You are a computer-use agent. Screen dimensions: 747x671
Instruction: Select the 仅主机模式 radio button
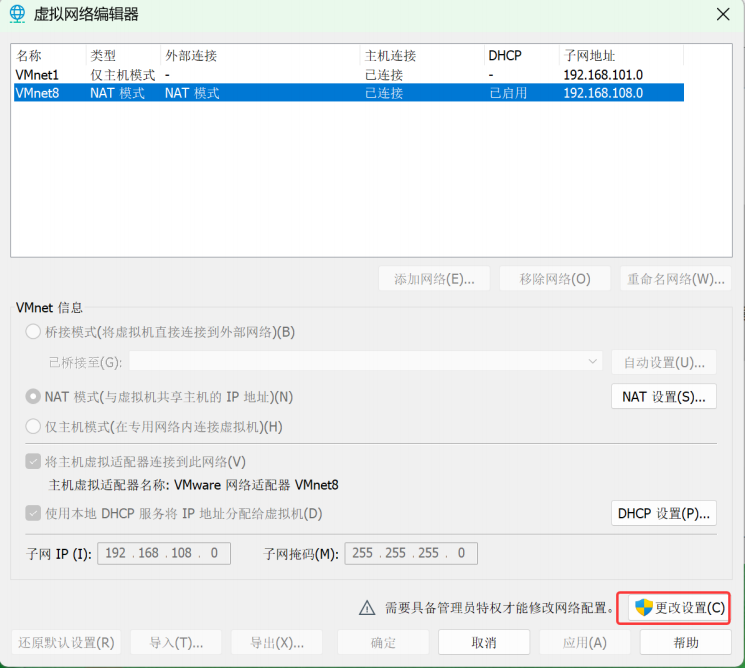click(x=33, y=427)
